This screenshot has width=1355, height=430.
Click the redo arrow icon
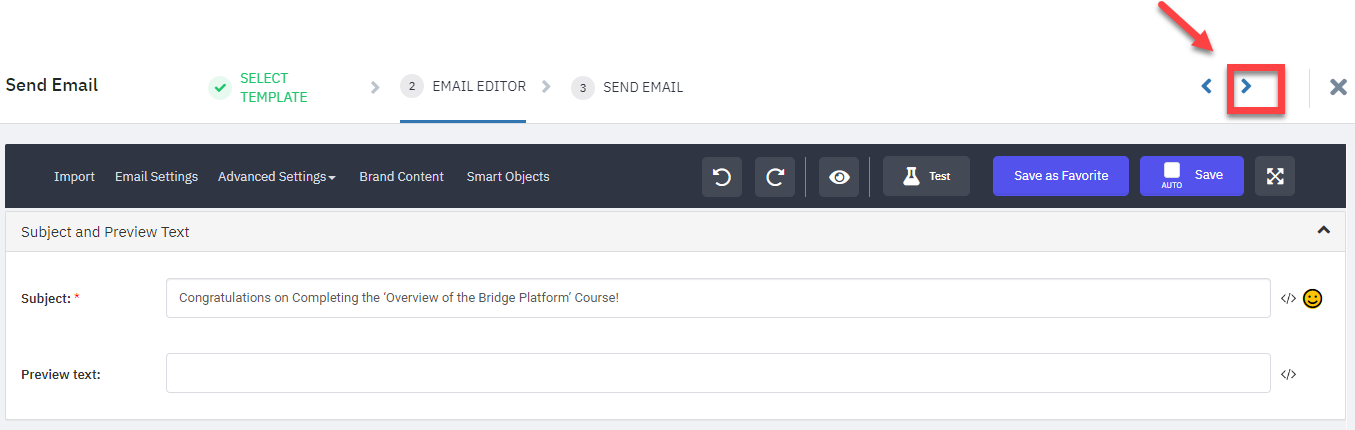pos(775,176)
